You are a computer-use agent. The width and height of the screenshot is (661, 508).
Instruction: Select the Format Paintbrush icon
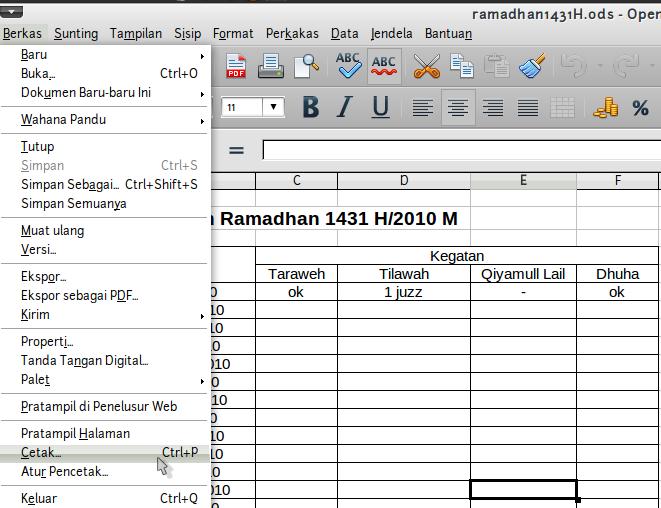coord(532,67)
